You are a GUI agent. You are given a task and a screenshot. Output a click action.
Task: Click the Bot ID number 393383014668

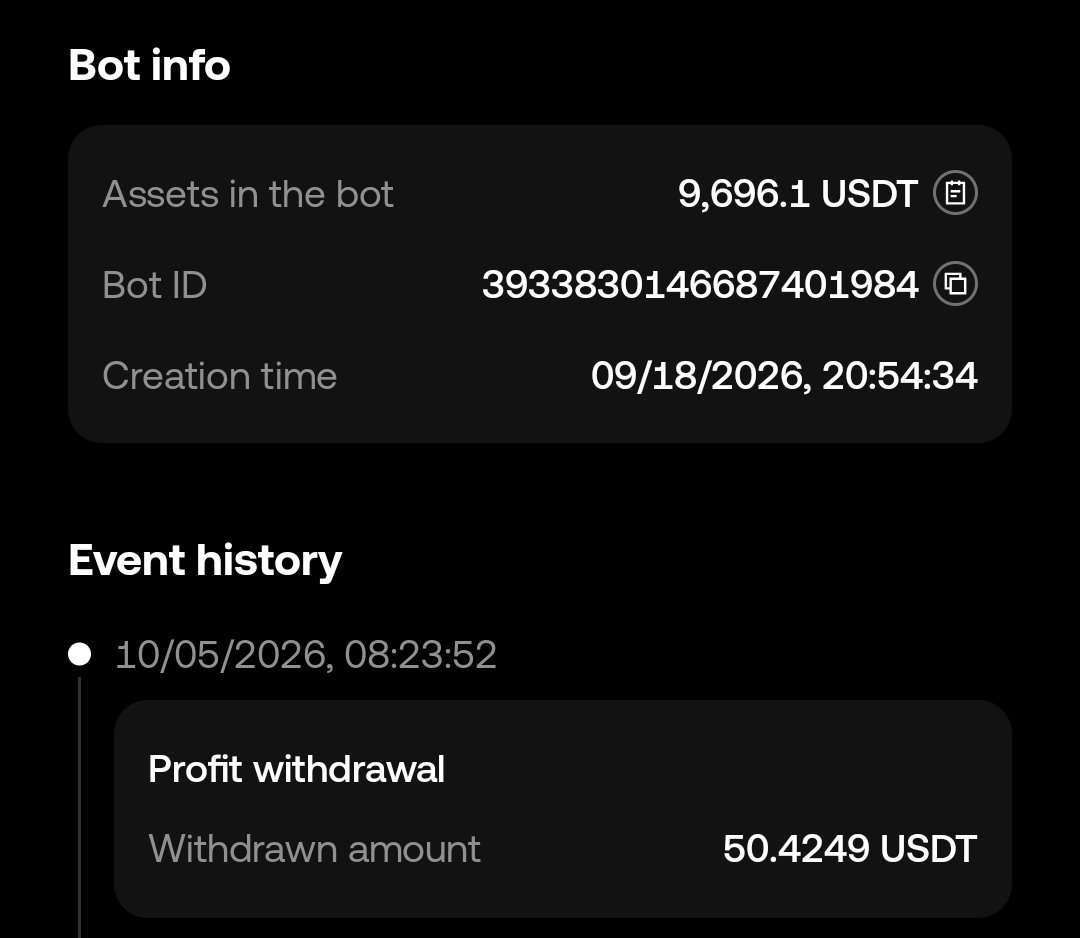coord(700,284)
